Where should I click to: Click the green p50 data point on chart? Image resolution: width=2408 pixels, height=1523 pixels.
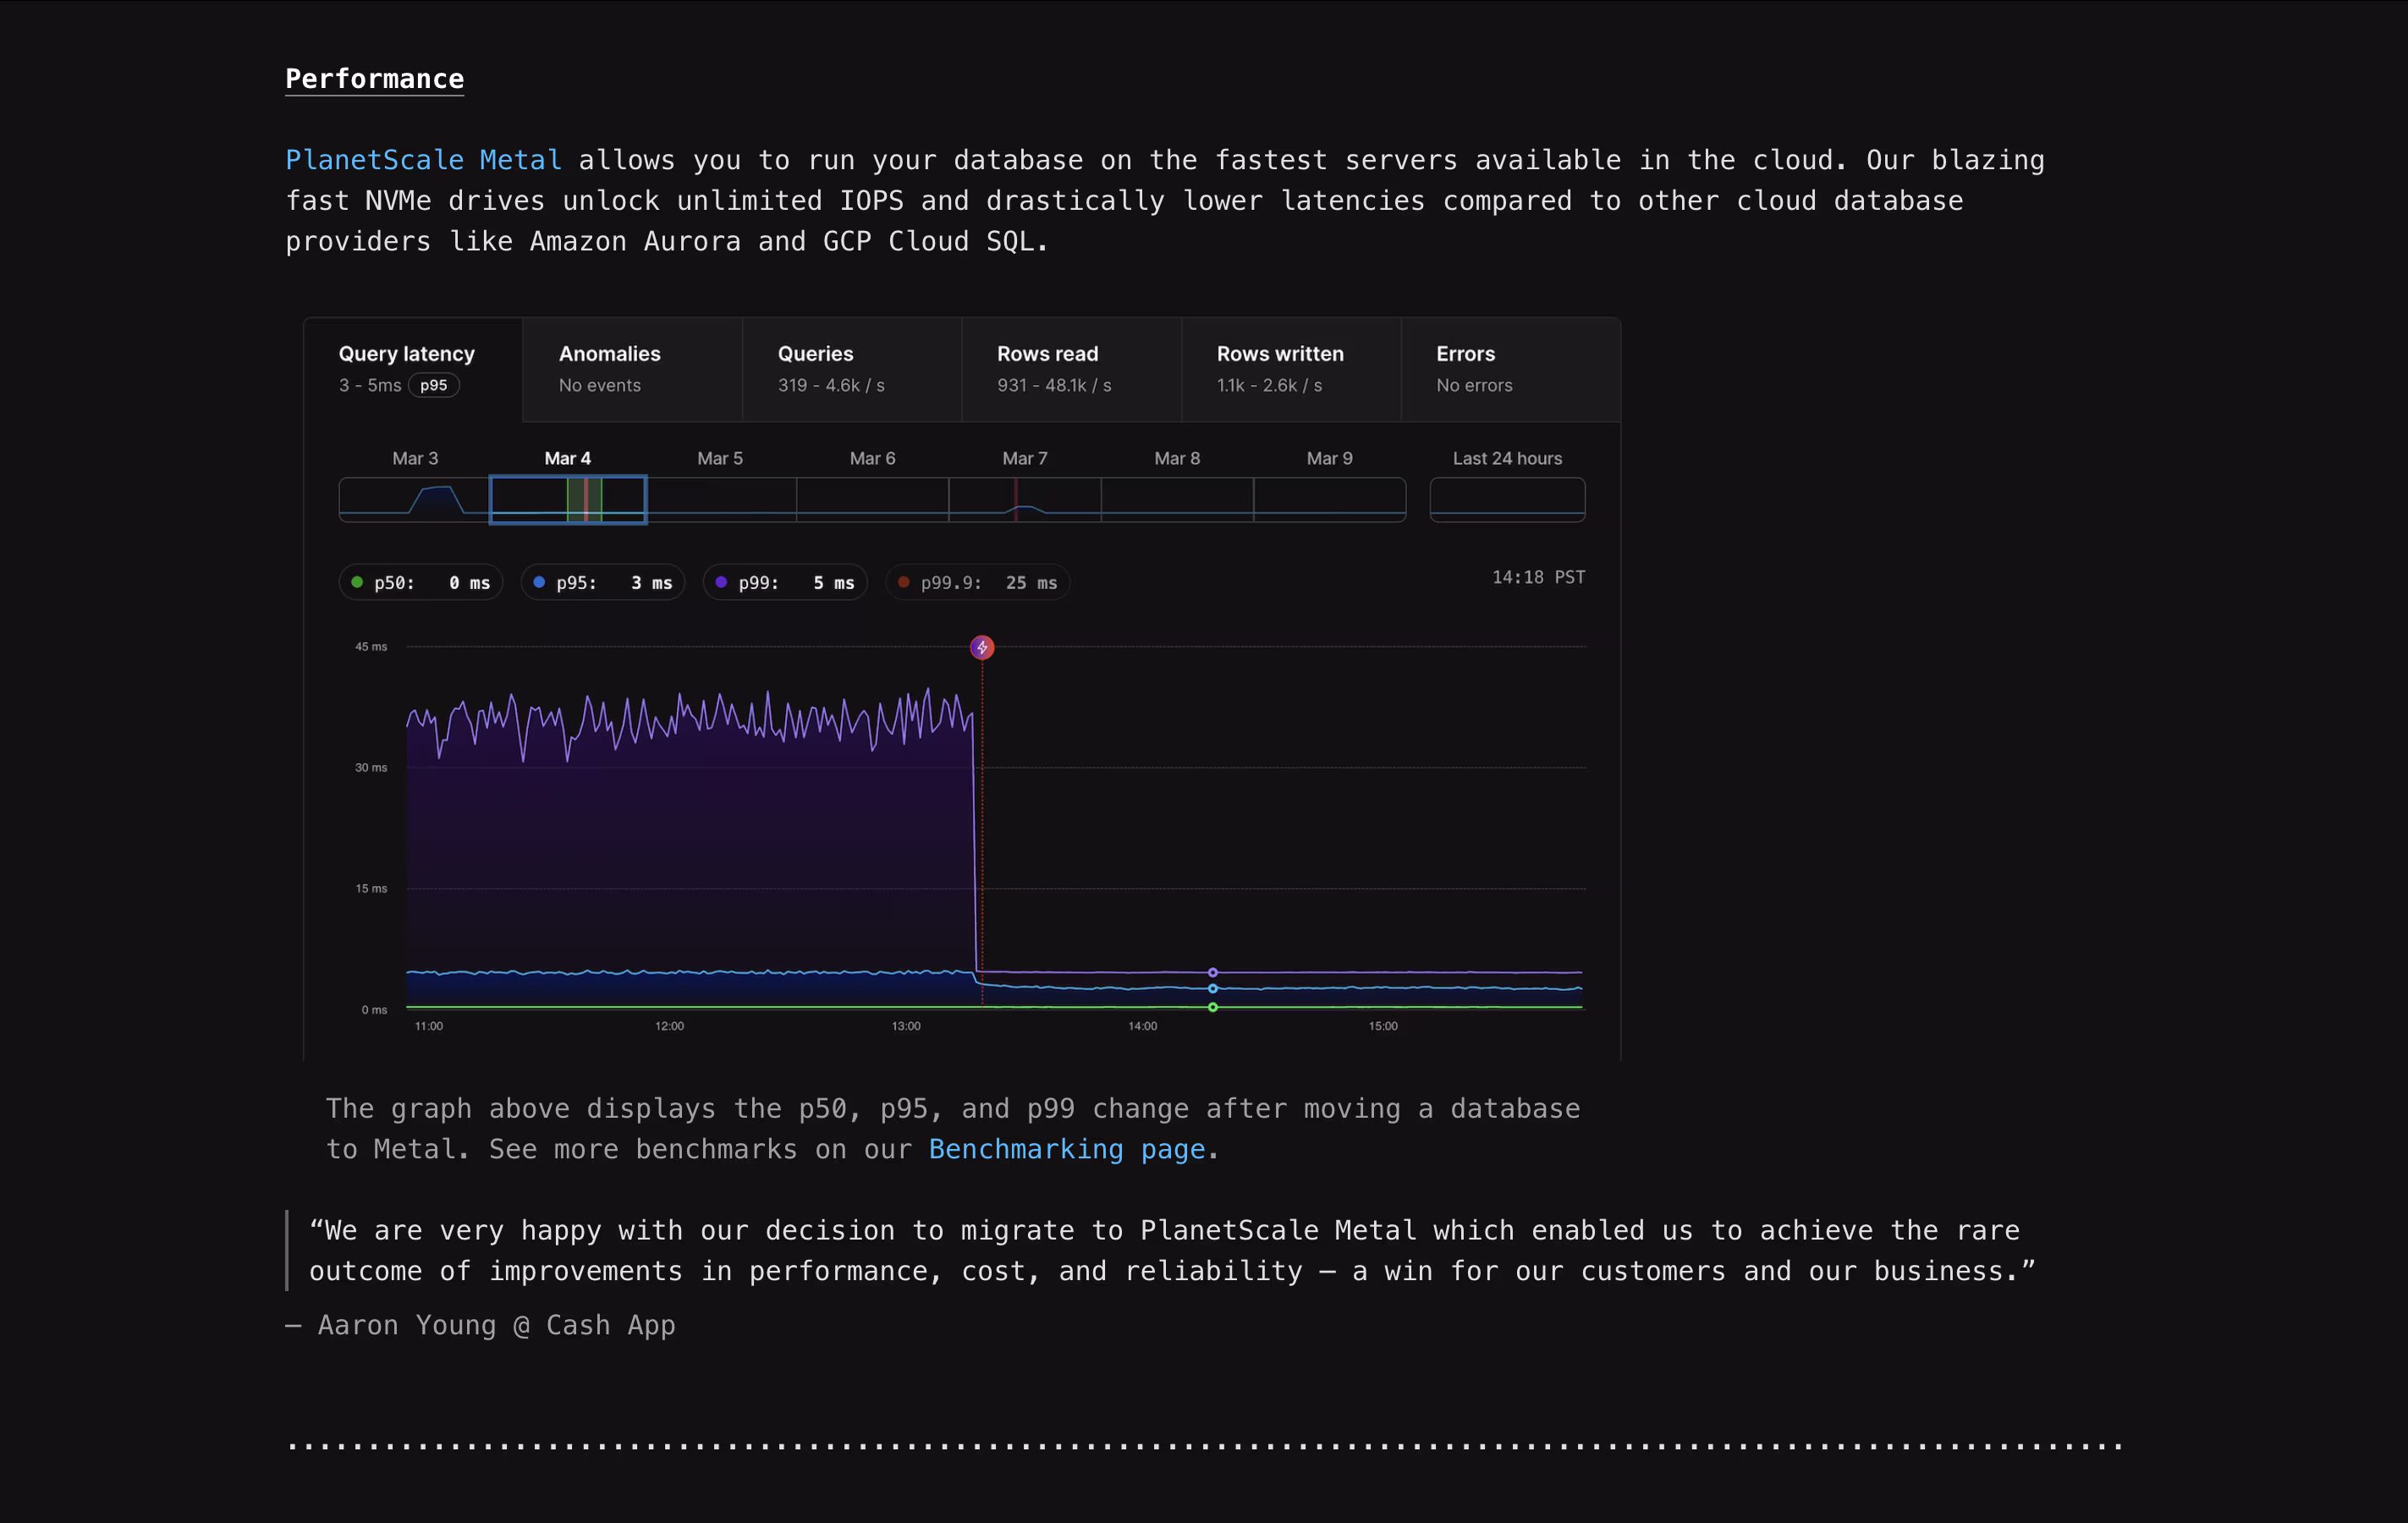coord(1212,1007)
